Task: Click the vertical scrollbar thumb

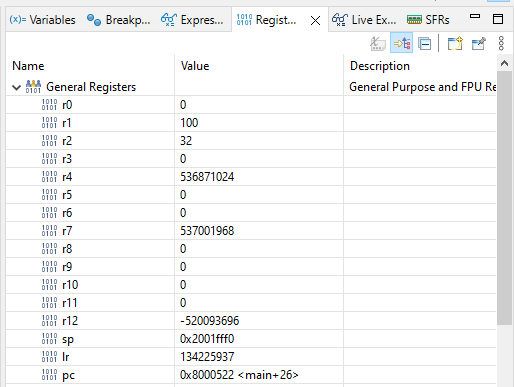Action: 505,198
